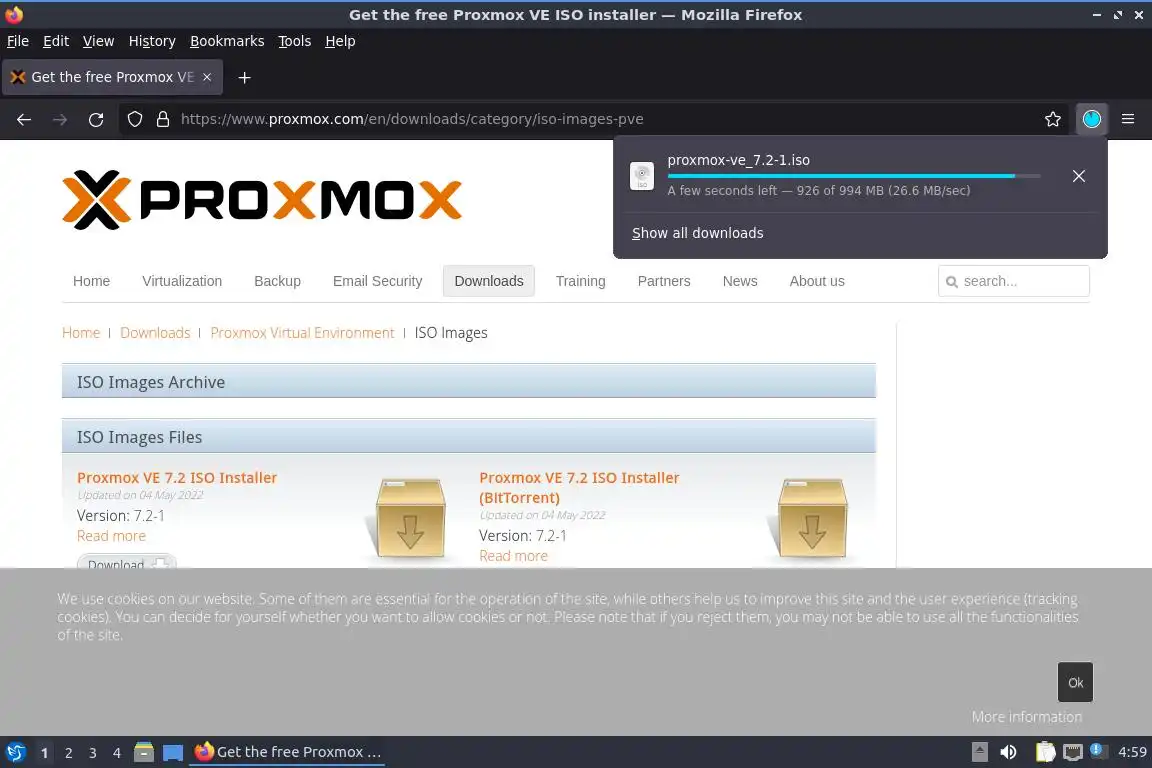Image resolution: width=1152 pixels, height=768 pixels.
Task: Click the URL address bar
Action: [595, 119]
